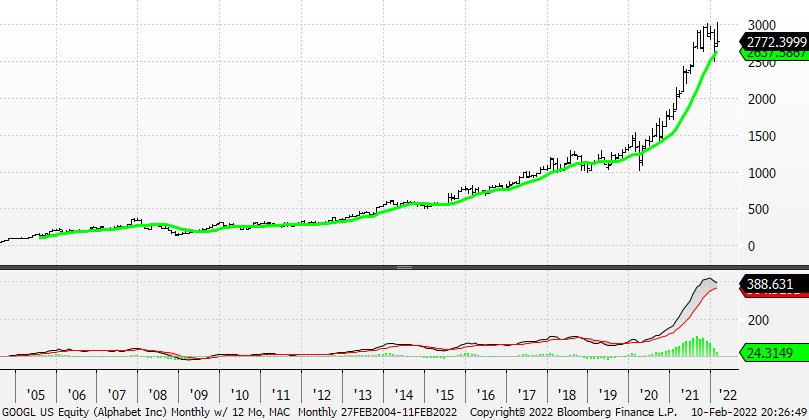Viewport: 809px width, 420px height.
Task: Click the '05 year label on the time axis
Action: click(x=36, y=395)
